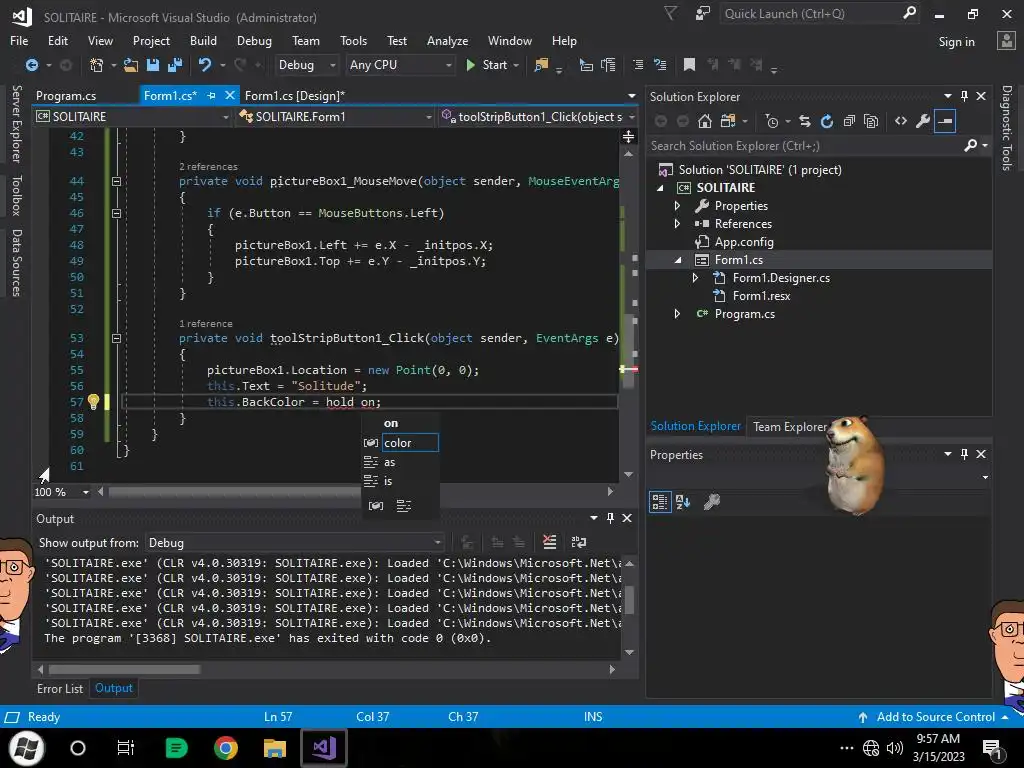Viewport: 1024px width, 768px height.
Task: Click the Open File folder icon
Action: [131, 65]
